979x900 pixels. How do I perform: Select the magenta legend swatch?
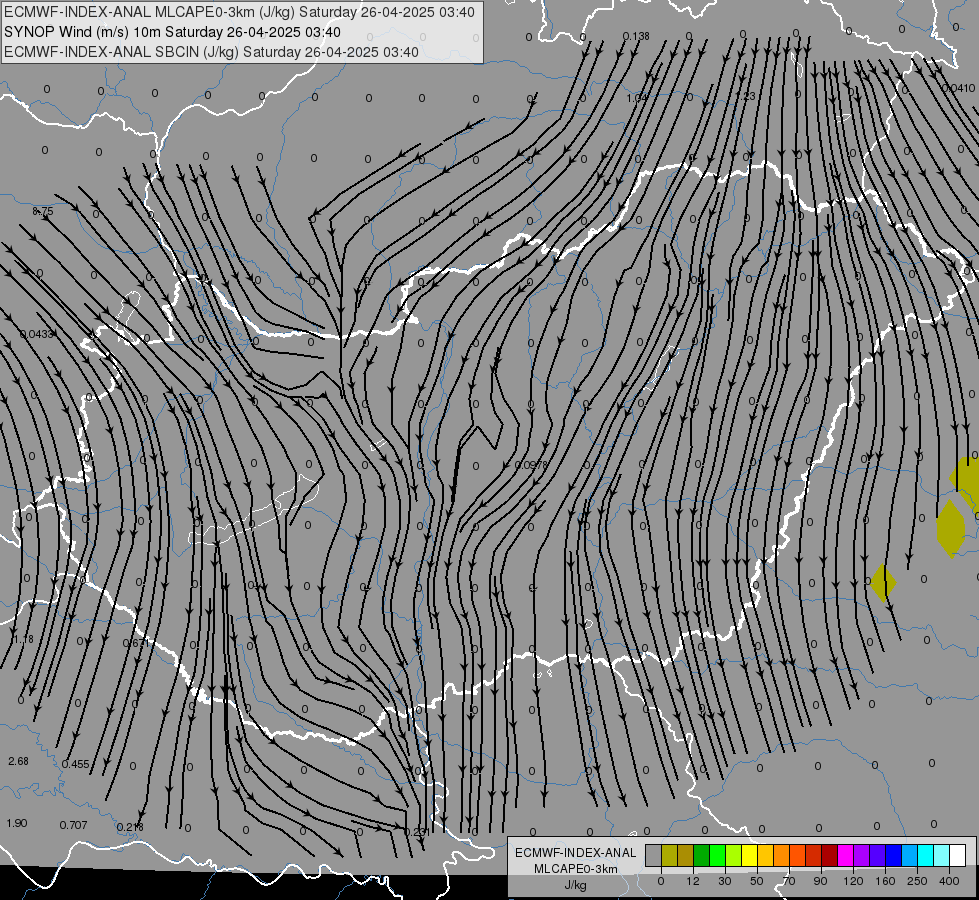pyautogui.click(x=846, y=855)
